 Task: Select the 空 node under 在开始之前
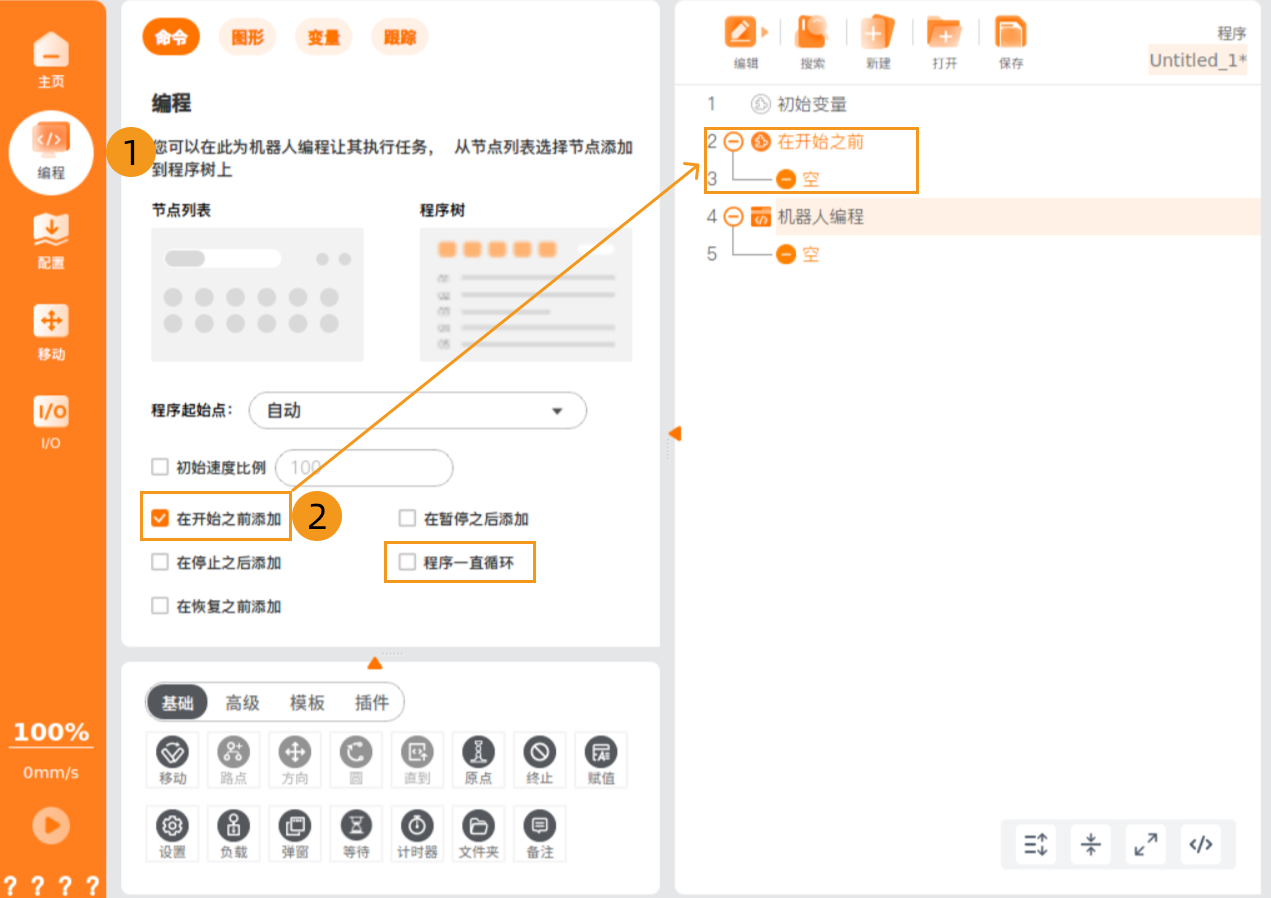coord(798,179)
